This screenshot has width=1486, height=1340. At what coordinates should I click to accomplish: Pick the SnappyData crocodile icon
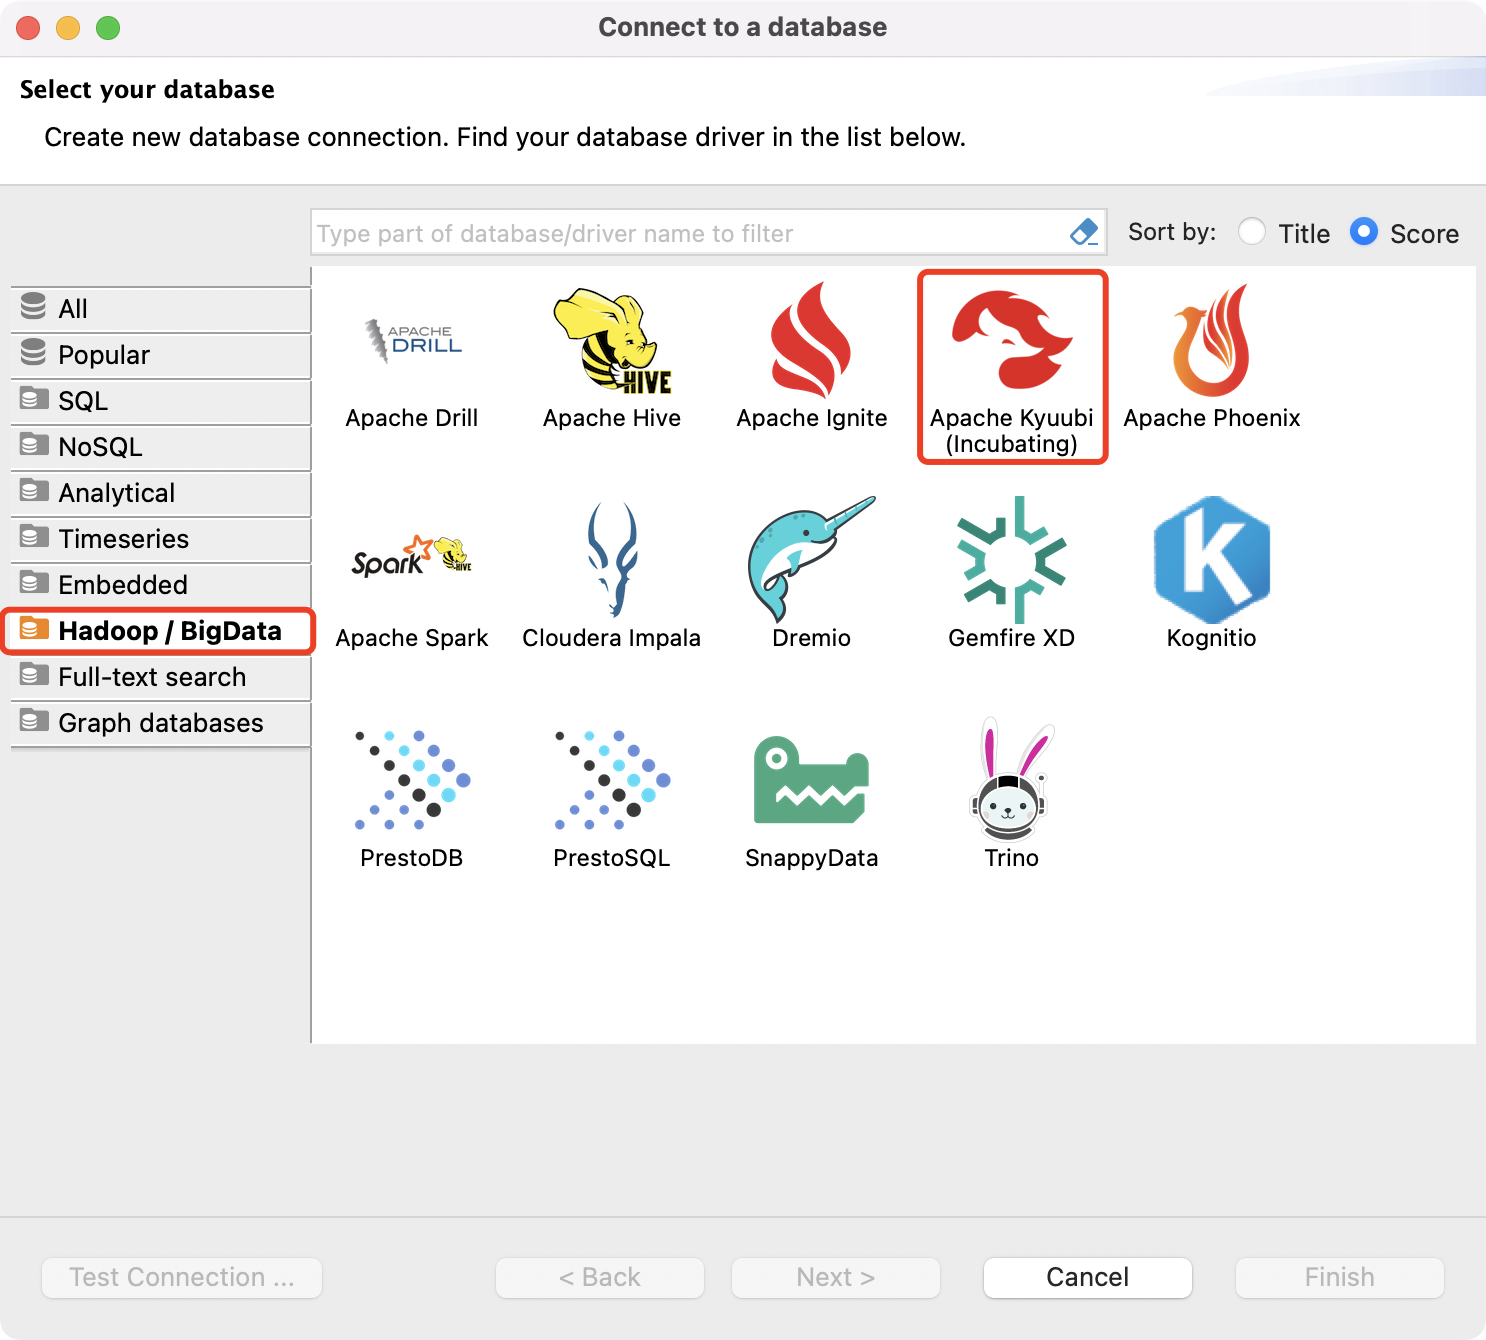tap(811, 780)
